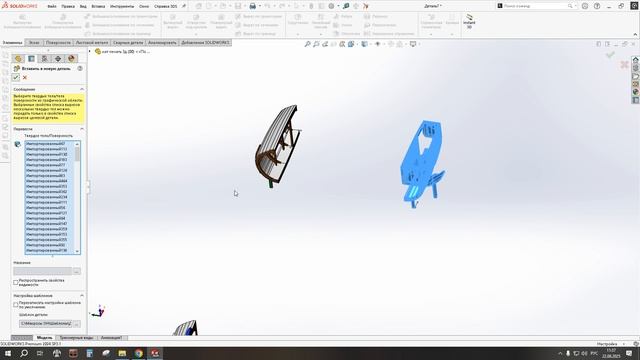Open dropdown next to Options gear

click(338, 6)
